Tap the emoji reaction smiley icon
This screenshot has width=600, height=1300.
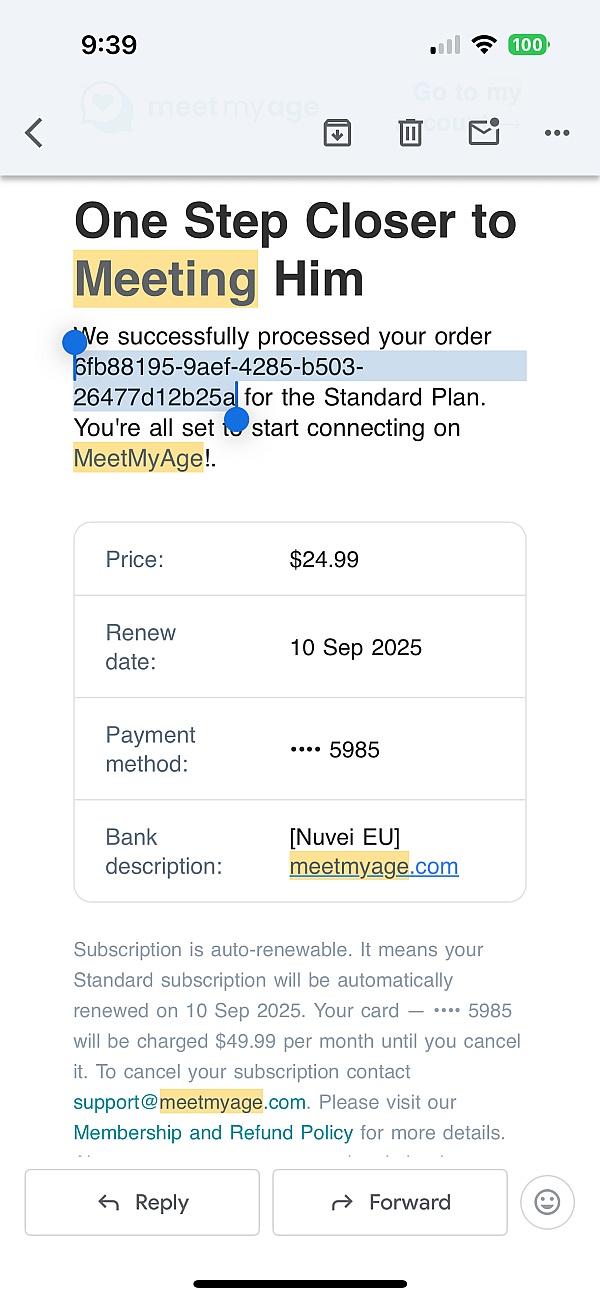tap(547, 1202)
